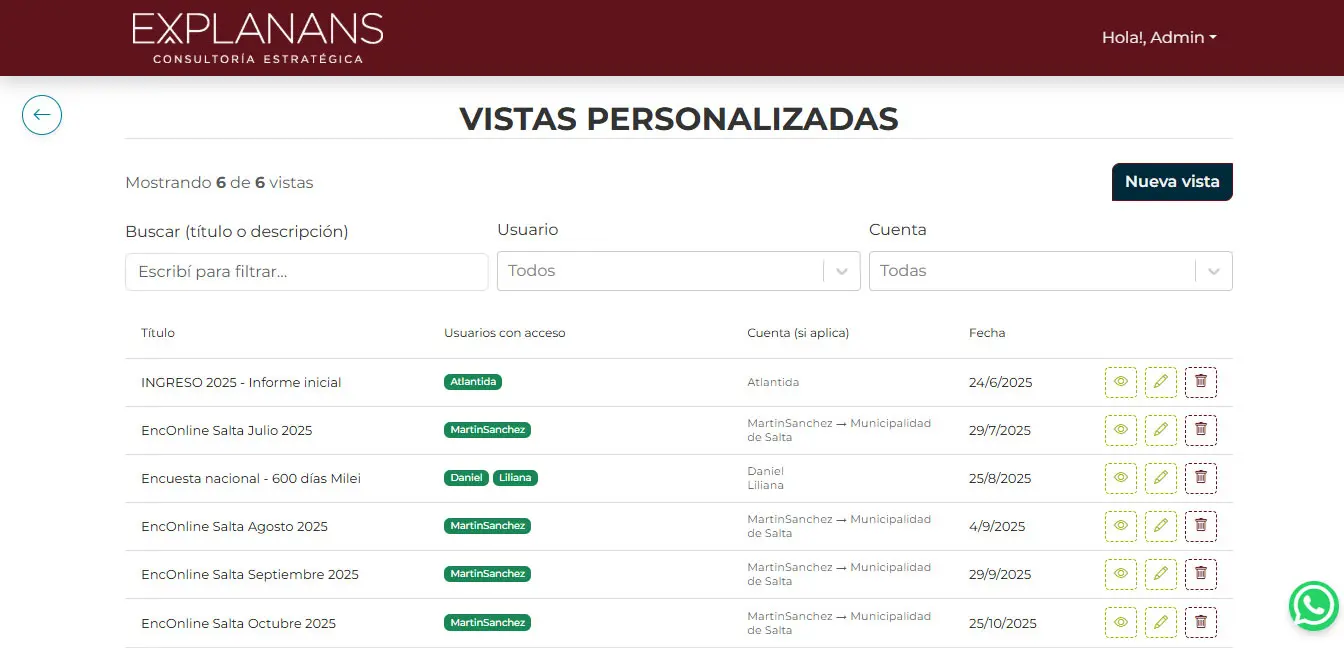The height and width of the screenshot is (648, 1344).
Task: Select title EncOnline Salta Octubre 2025
Action: 238,623
